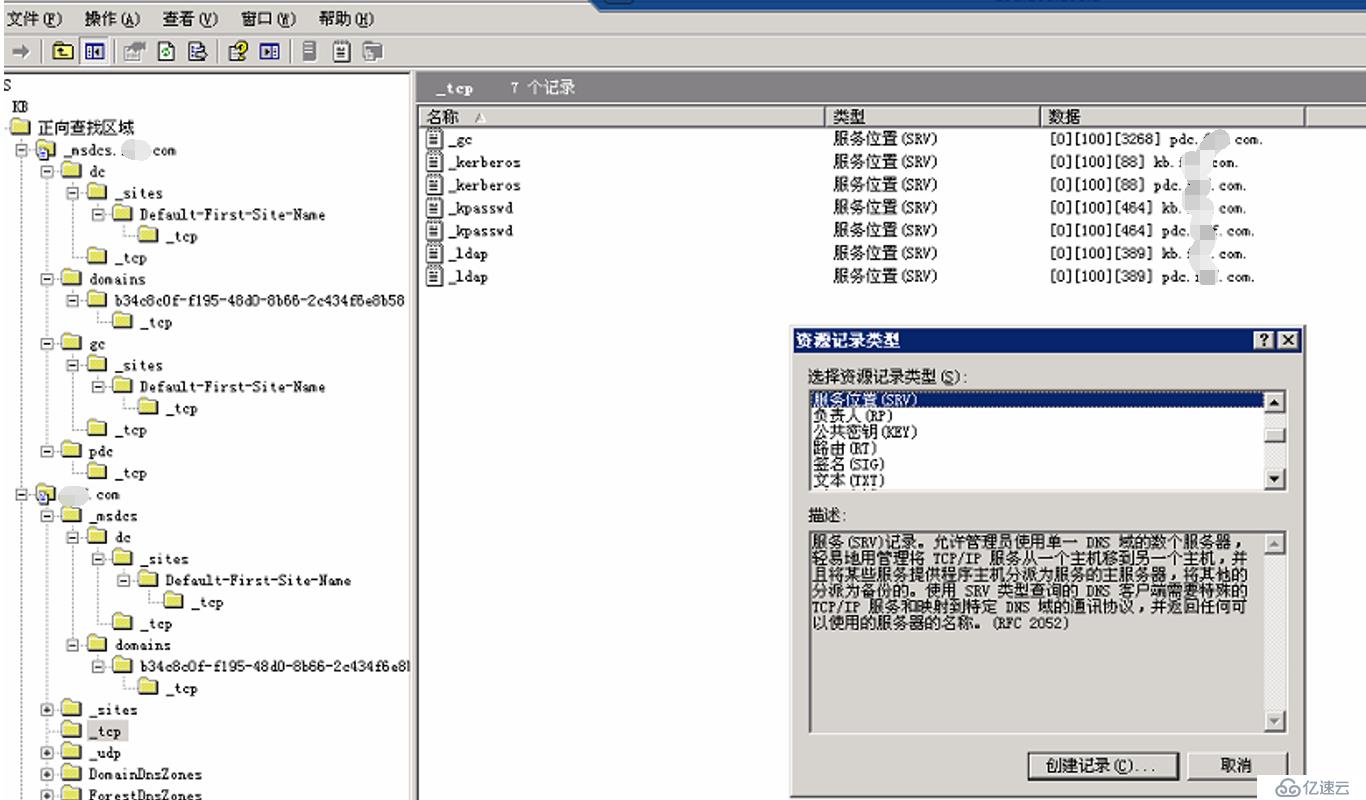Toggle the show/hide console tree icon

[x=95, y=51]
